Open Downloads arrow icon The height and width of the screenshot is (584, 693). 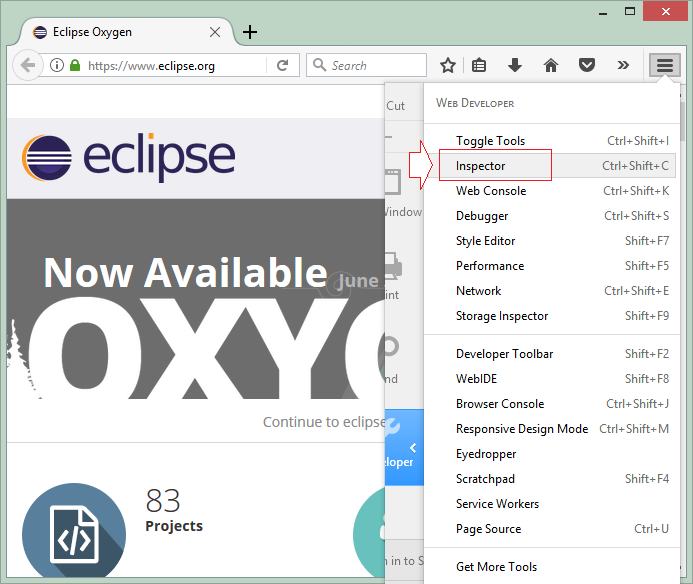[x=515, y=65]
